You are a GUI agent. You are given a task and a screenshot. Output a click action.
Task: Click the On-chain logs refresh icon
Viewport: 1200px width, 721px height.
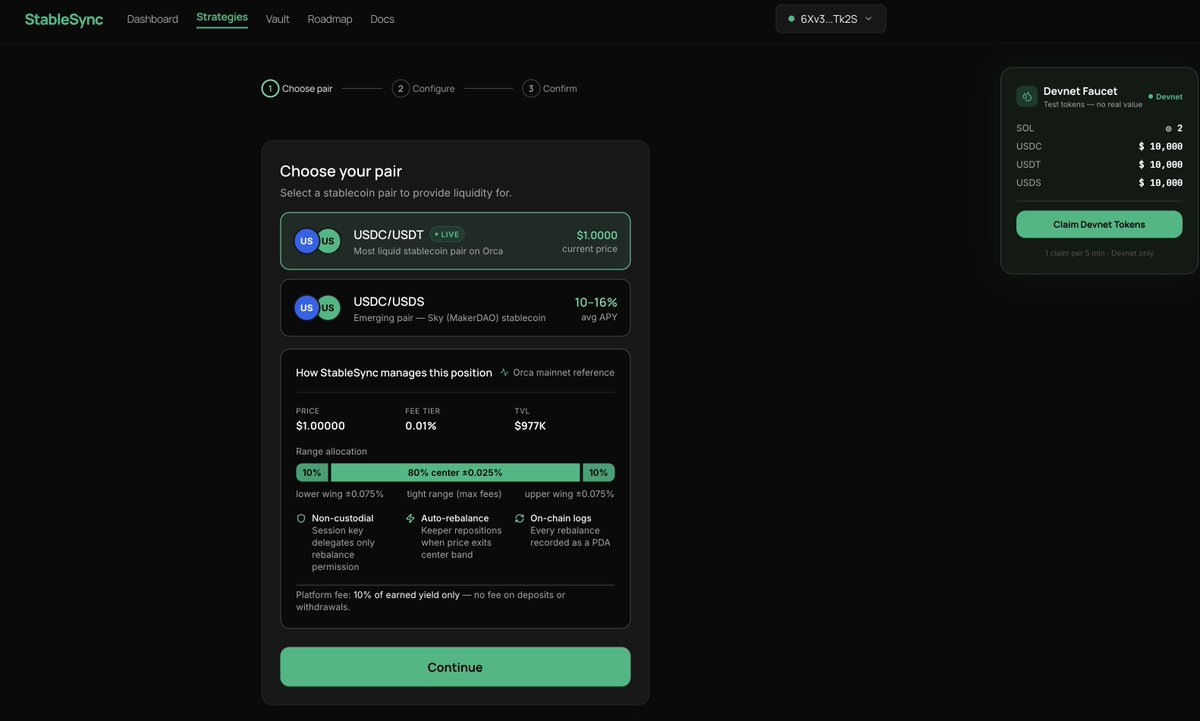(x=520, y=518)
